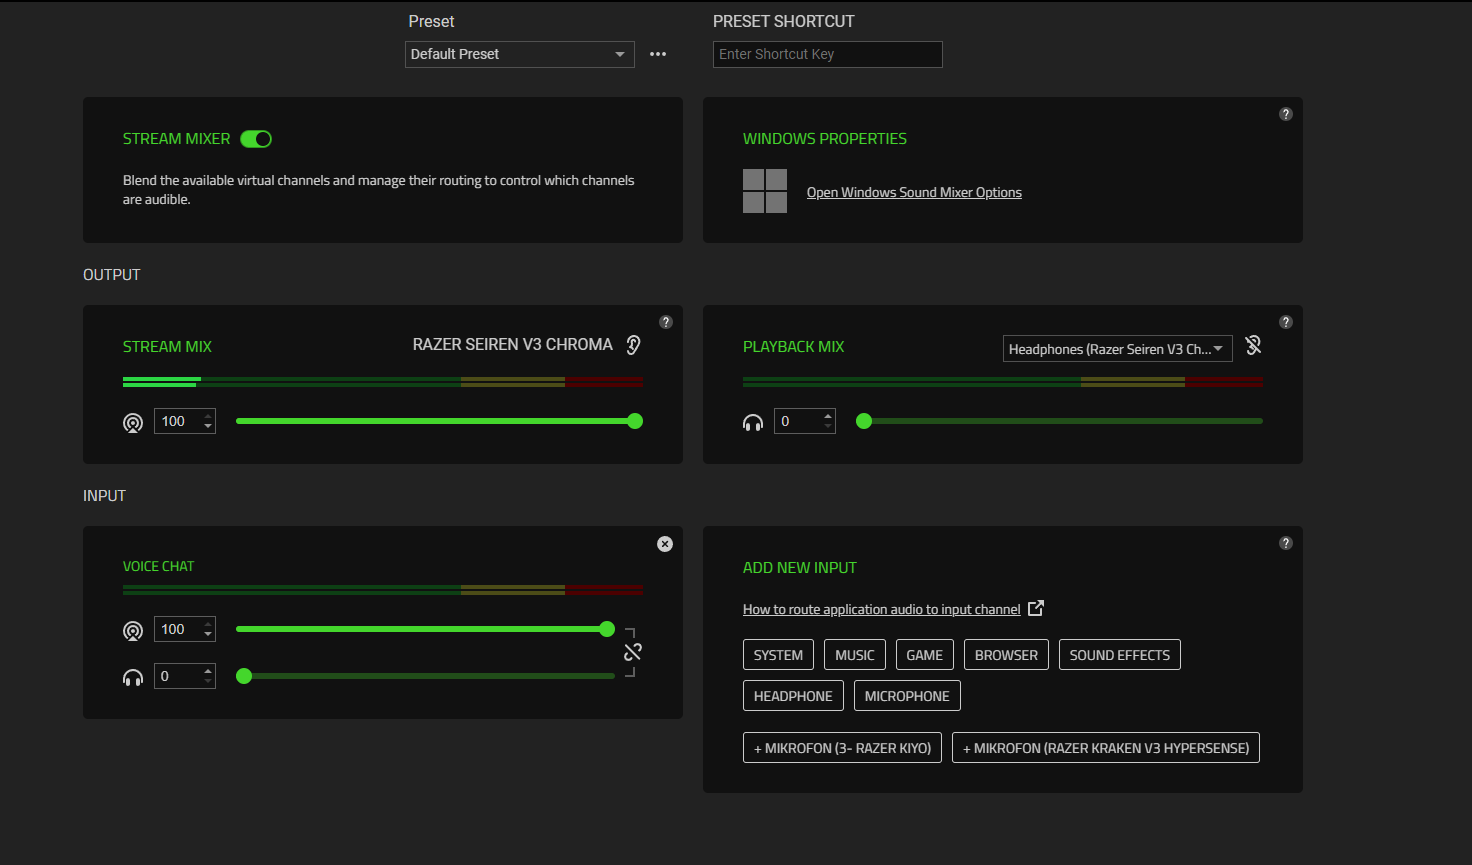Image resolution: width=1472 pixels, height=865 pixels.
Task: Open help for Windows Properties panel
Action: click(x=1286, y=114)
